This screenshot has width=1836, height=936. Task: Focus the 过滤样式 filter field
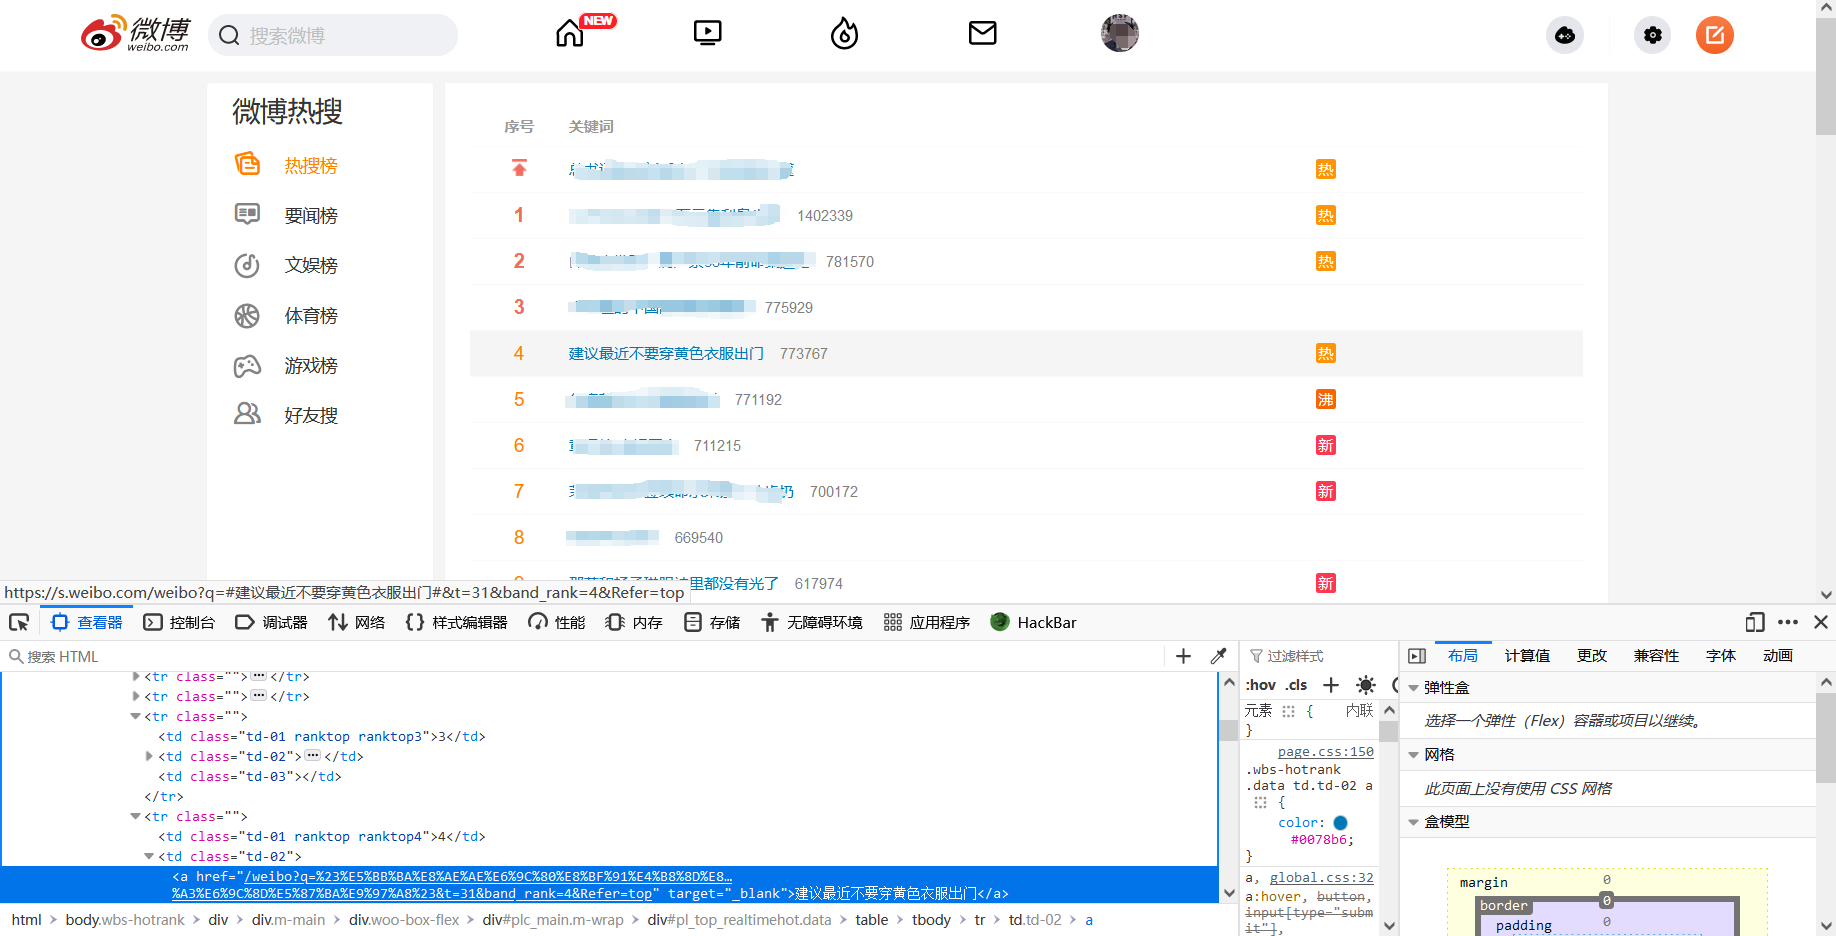pos(1320,656)
